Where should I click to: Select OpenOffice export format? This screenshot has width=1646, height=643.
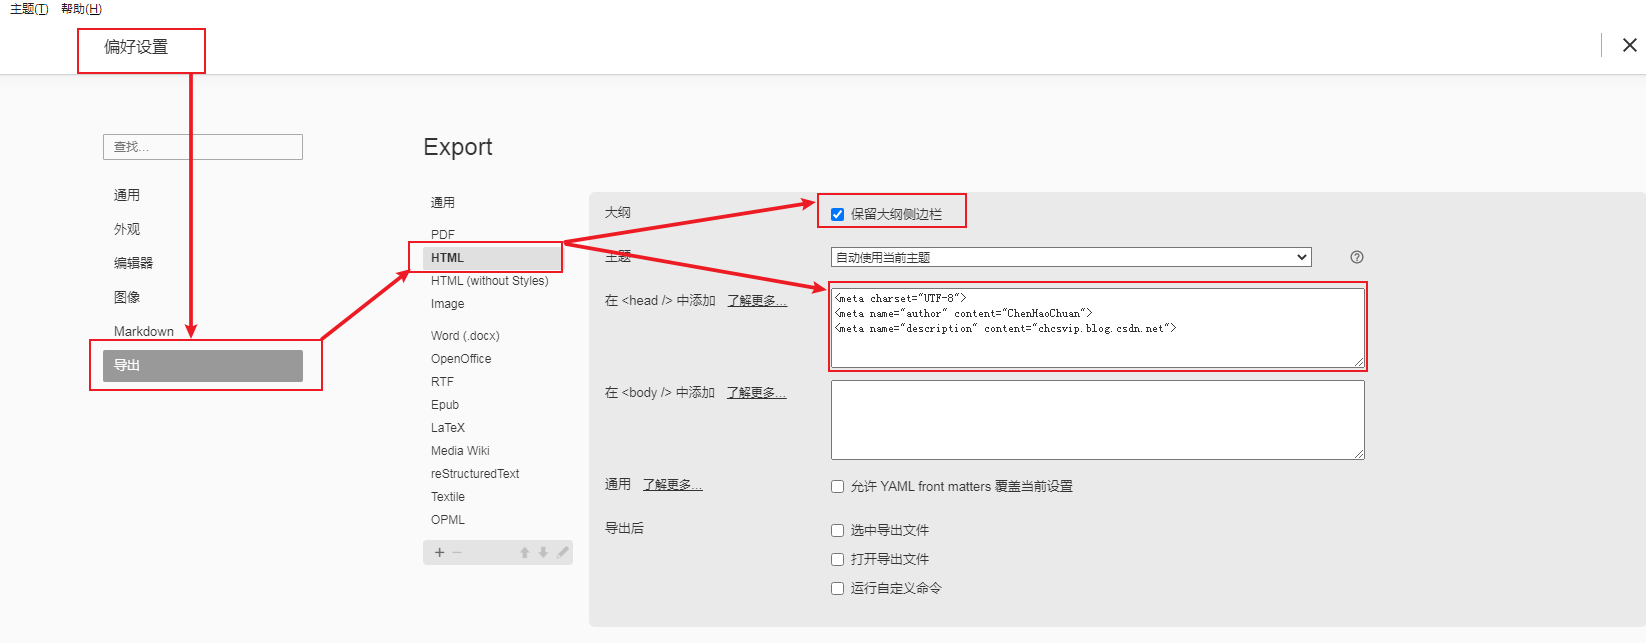pyautogui.click(x=461, y=359)
